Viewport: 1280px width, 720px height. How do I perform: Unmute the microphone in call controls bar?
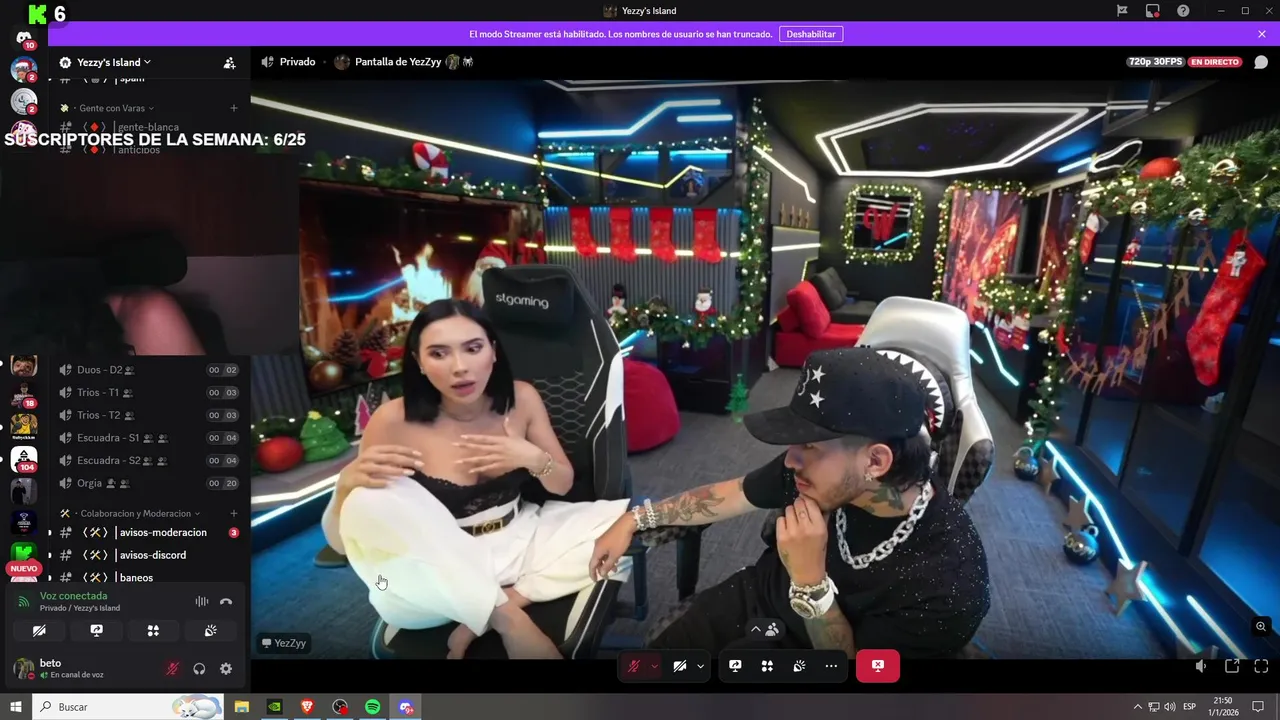click(x=634, y=666)
